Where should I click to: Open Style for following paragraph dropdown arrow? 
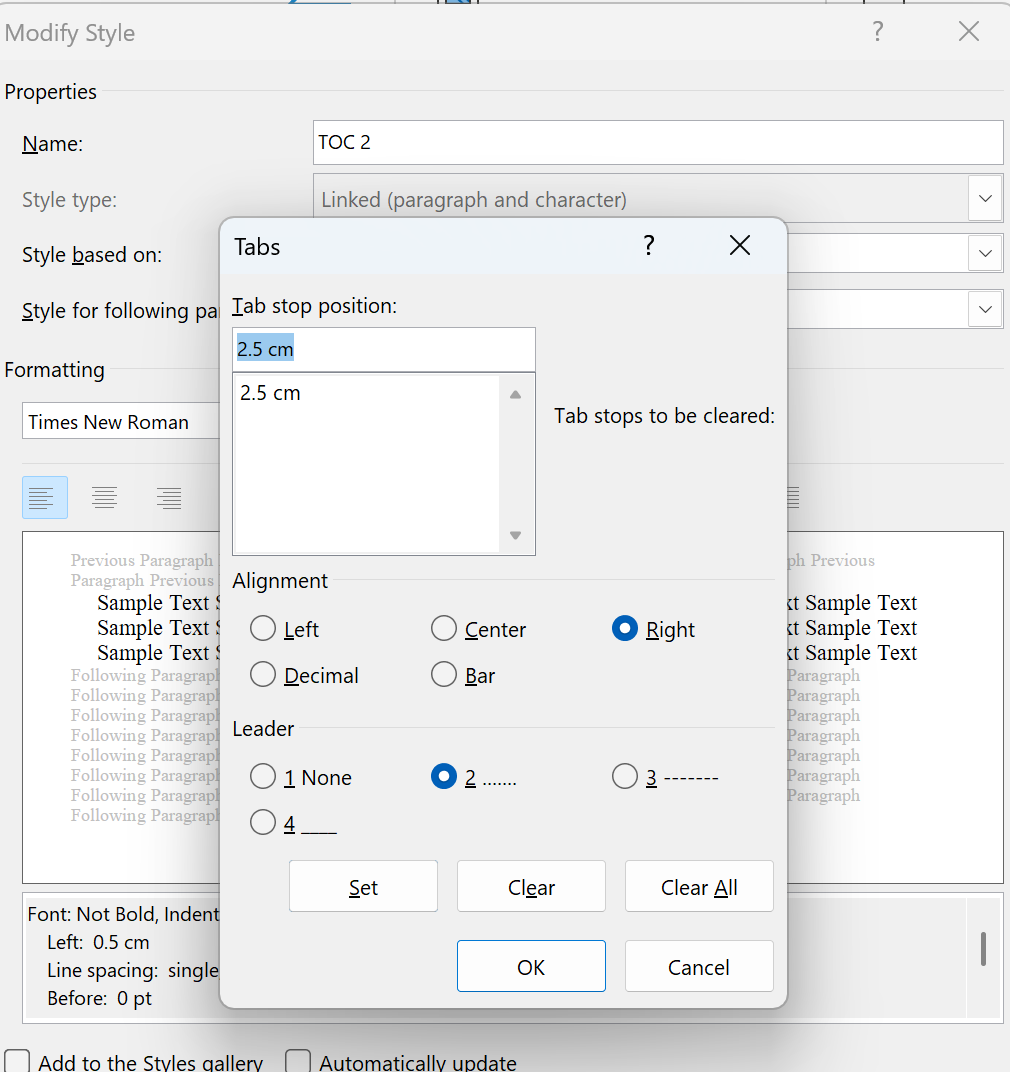pos(985,309)
